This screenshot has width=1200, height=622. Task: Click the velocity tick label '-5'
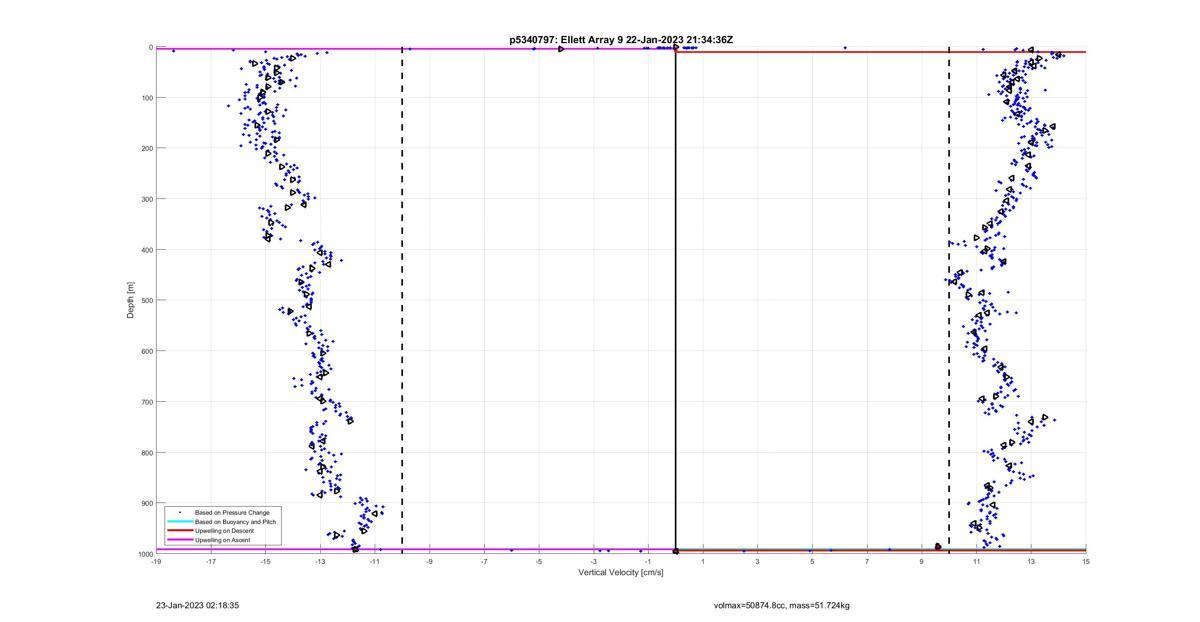tap(539, 561)
